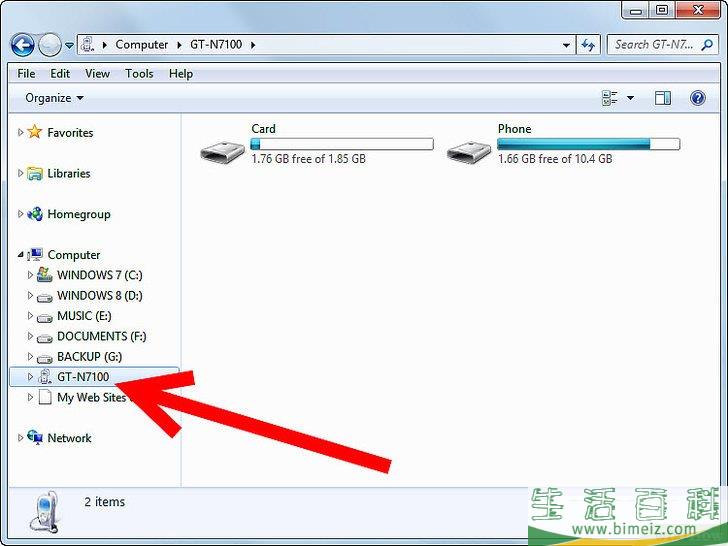This screenshot has height=546, width=728.
Task: Click the Computer monitor icon
Action: [x=35, y=254]
